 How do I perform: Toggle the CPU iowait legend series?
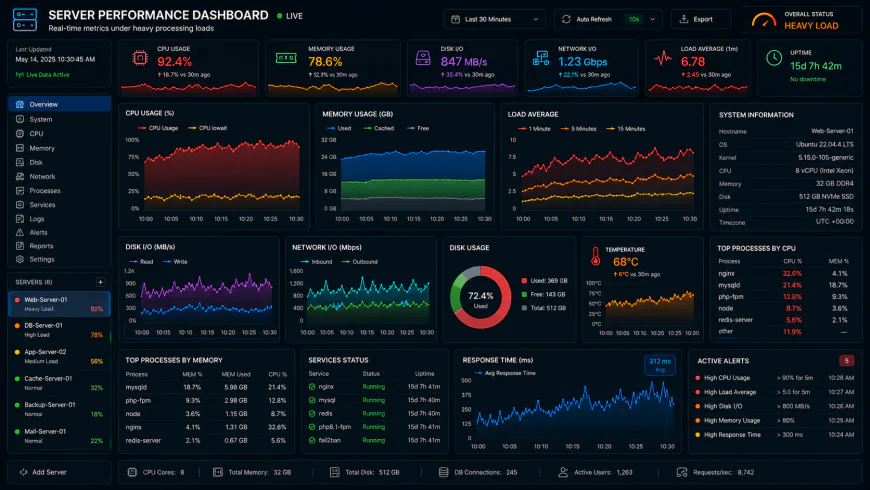[x=208, y=128]
